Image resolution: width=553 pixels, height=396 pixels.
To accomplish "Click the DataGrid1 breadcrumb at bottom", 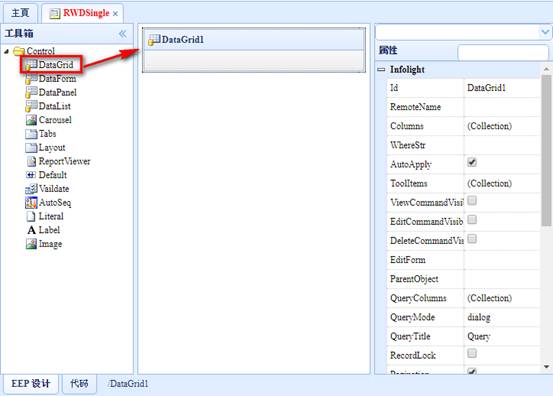I will 129,384.
